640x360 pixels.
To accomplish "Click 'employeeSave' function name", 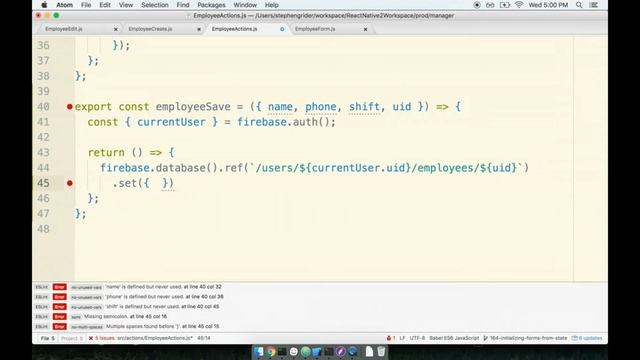I will pos(193,107).
